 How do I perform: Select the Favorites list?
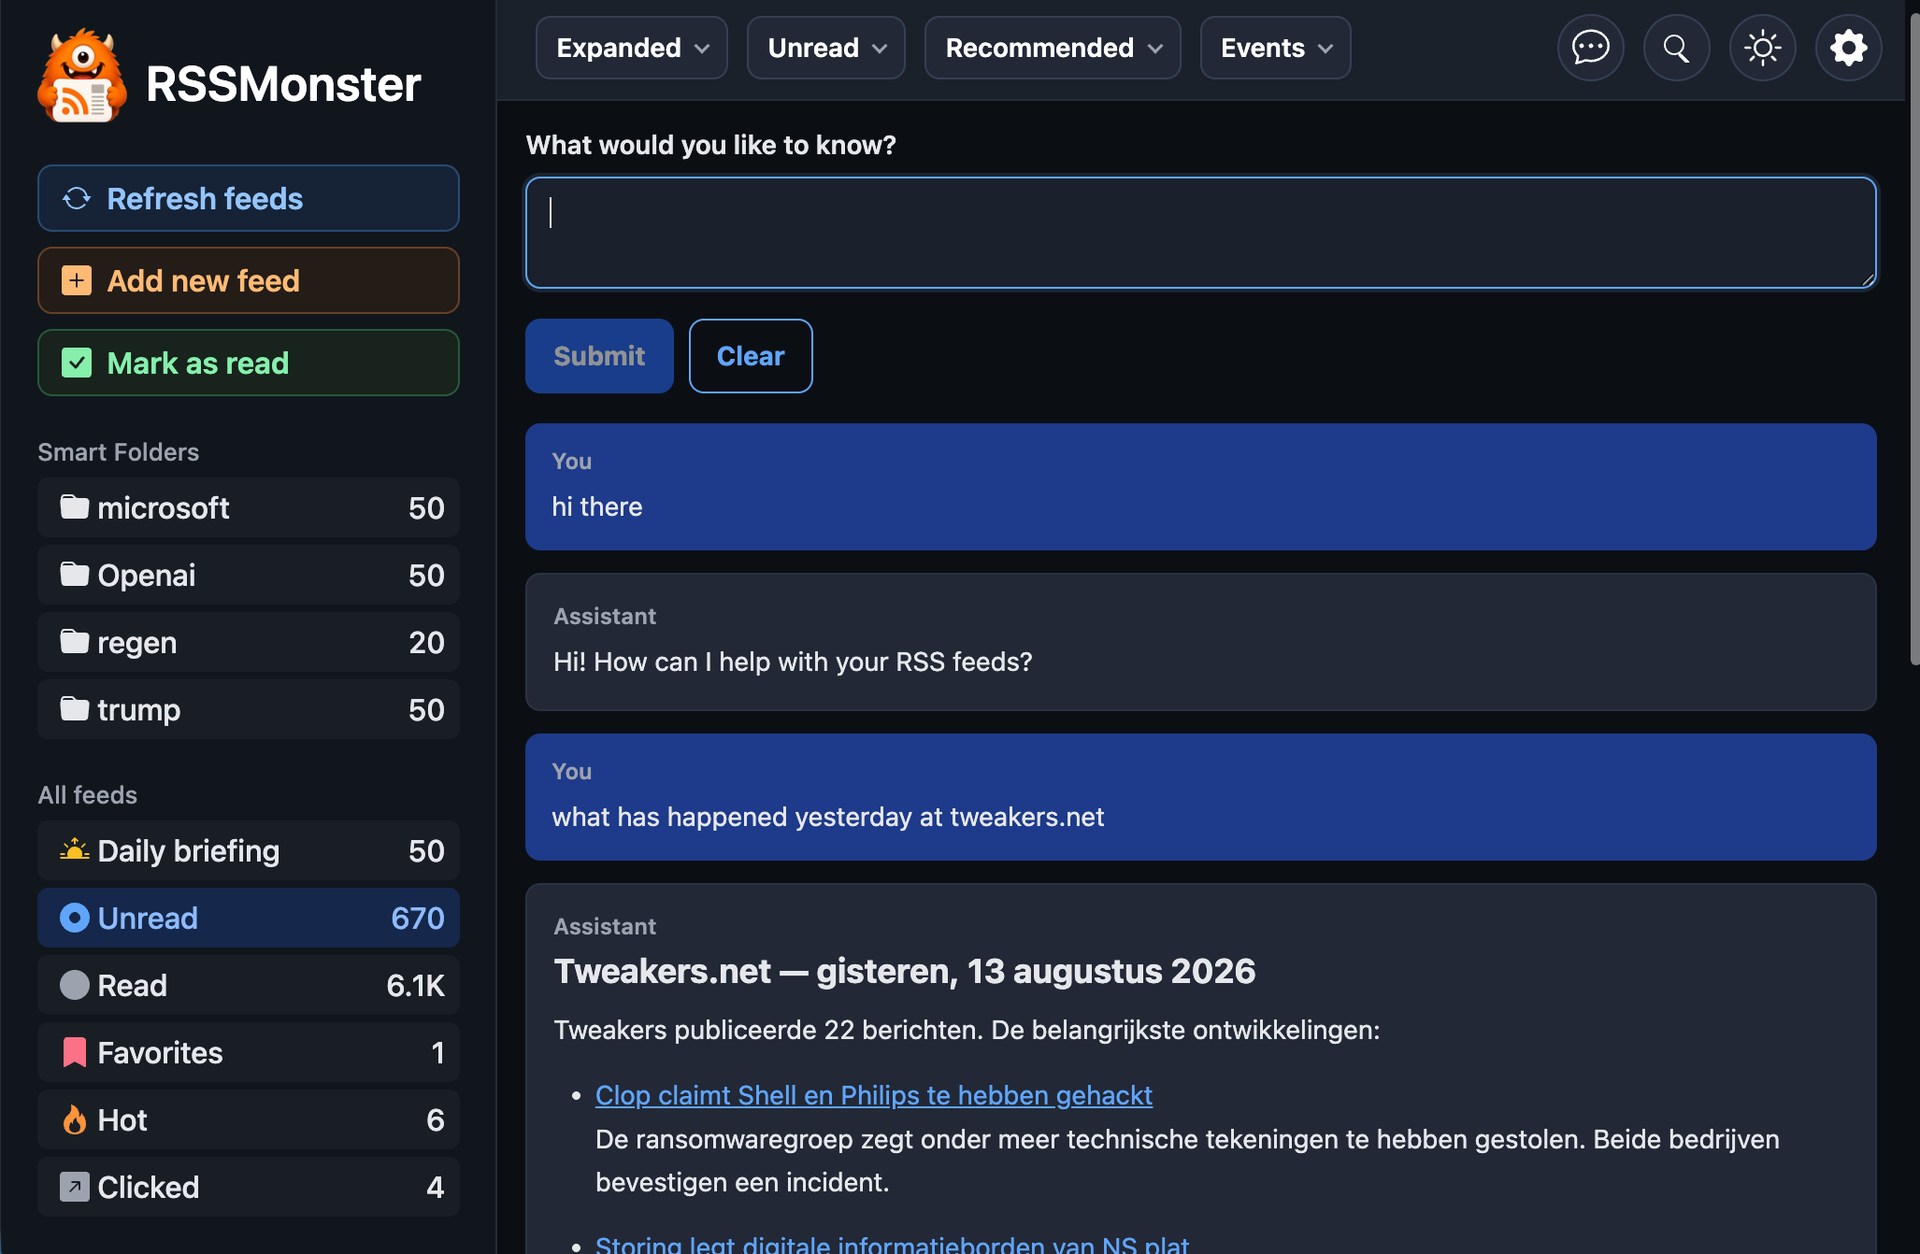[248, 1052]
